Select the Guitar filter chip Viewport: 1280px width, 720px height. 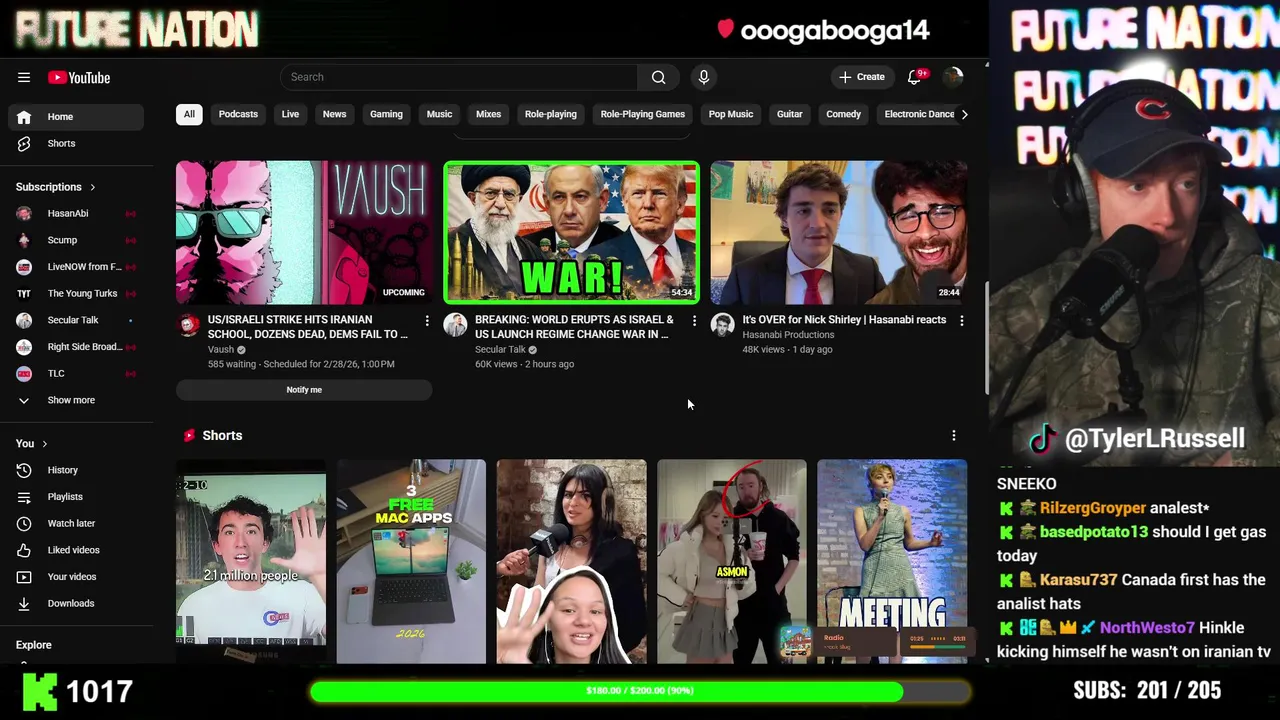790,114
